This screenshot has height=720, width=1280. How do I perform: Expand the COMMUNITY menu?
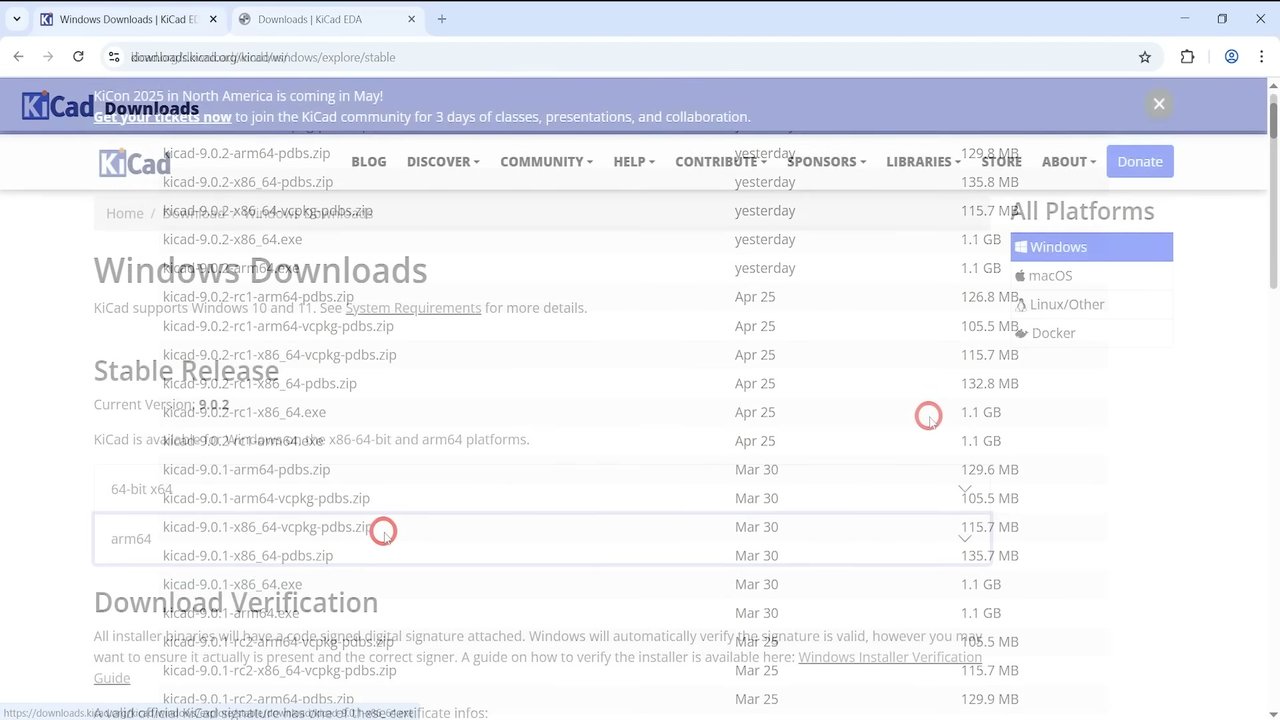pyautogui.click(x=546, y=162)
